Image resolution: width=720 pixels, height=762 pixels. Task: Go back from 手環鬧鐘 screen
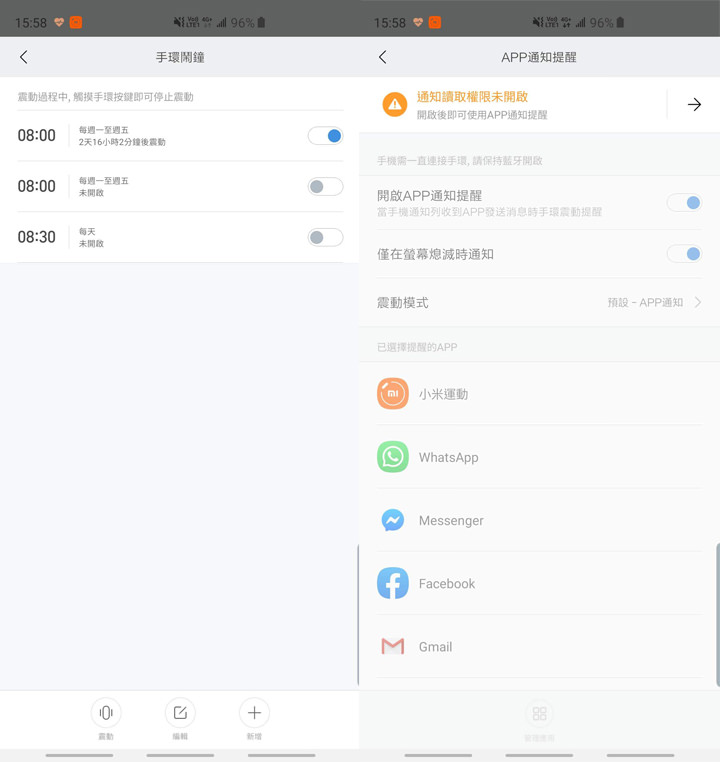click(x=24, y=57)
